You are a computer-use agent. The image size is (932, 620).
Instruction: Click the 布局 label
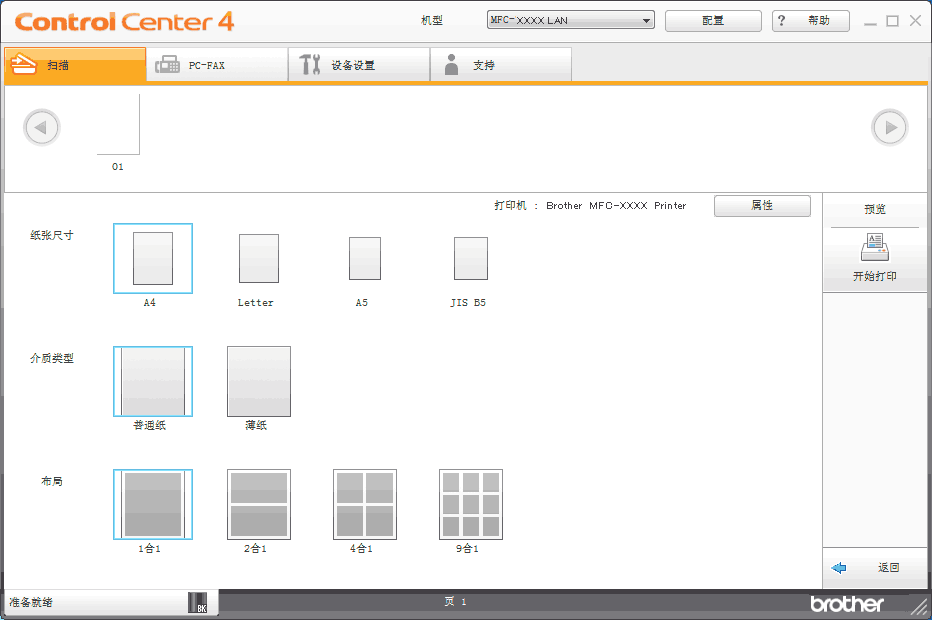point(52,481)
